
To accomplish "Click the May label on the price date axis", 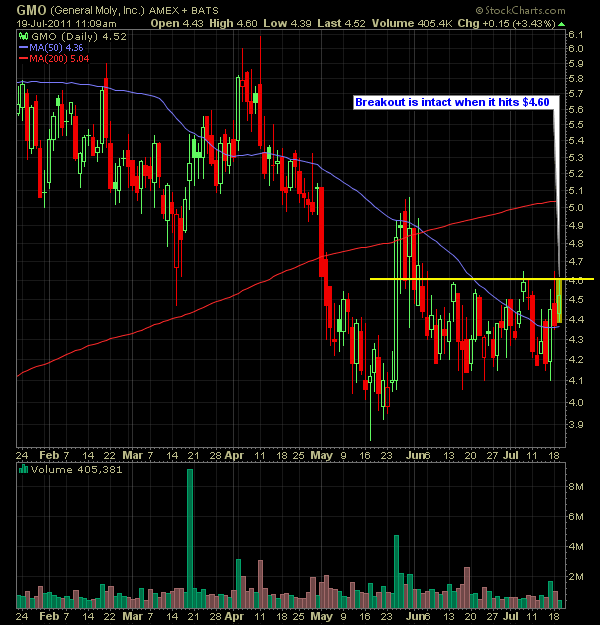I will [x=324, y=453].
